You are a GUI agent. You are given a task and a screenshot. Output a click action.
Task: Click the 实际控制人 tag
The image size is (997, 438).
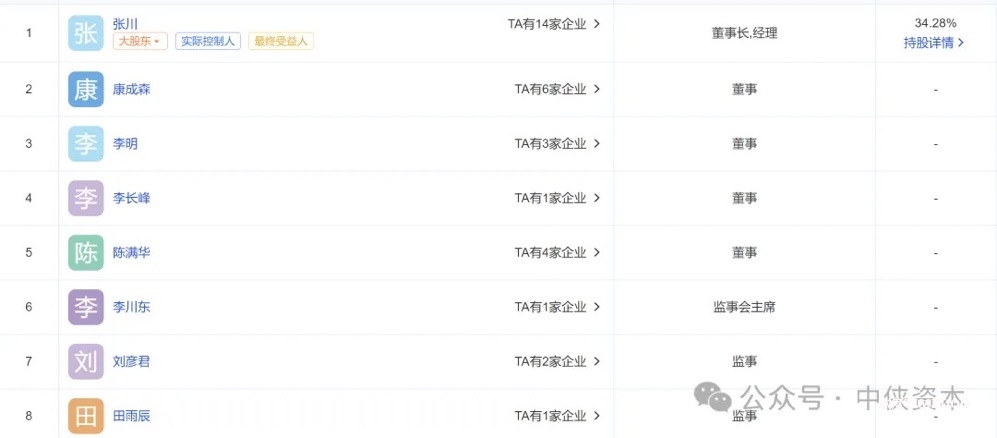pyautogui.click(x=208, y=41)
